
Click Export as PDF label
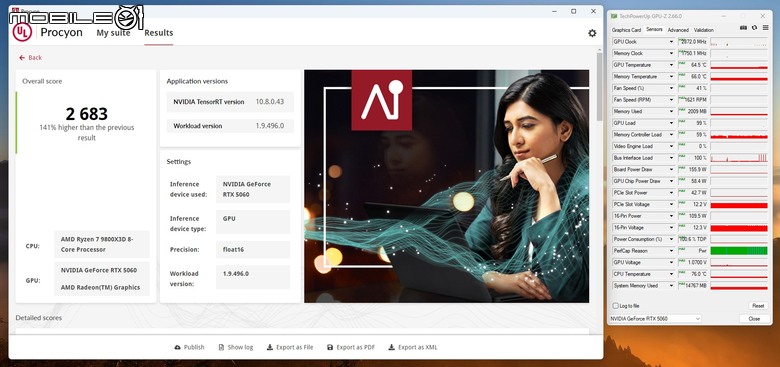[356, 347]
